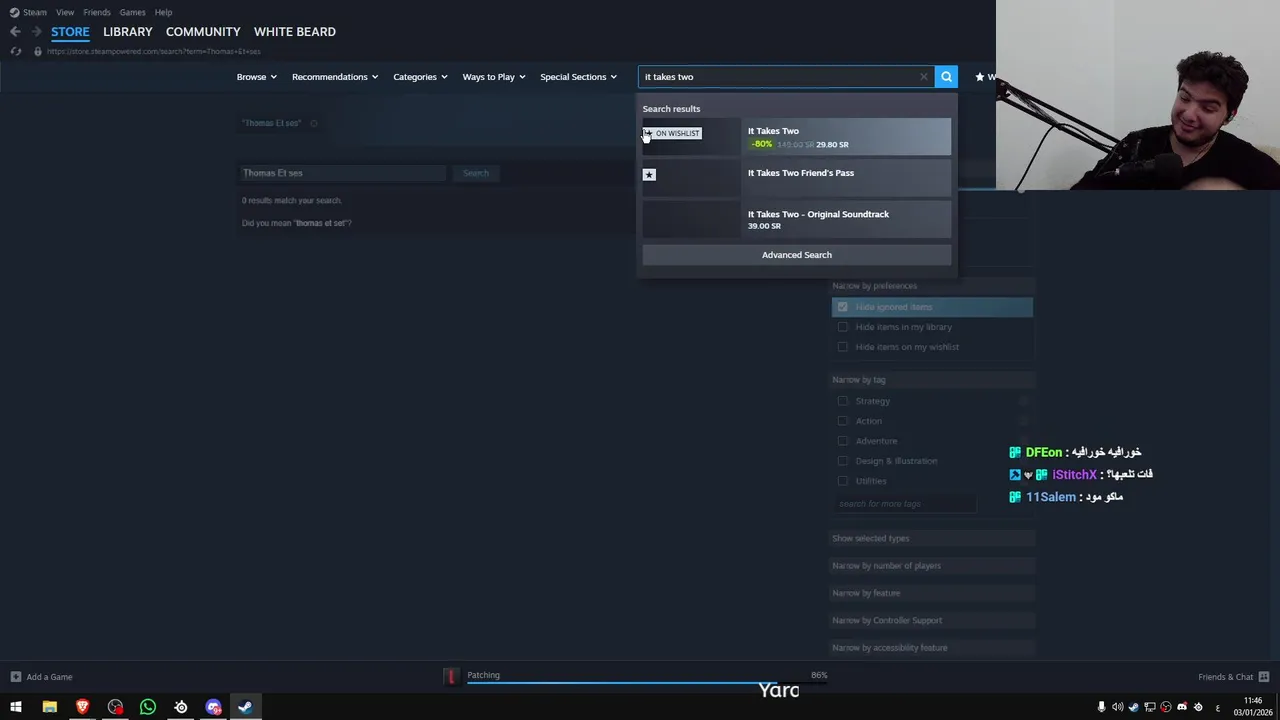Go forward with the right arrow navigation icon
The width and height of the screenshot is (1280, 720).
37,32
